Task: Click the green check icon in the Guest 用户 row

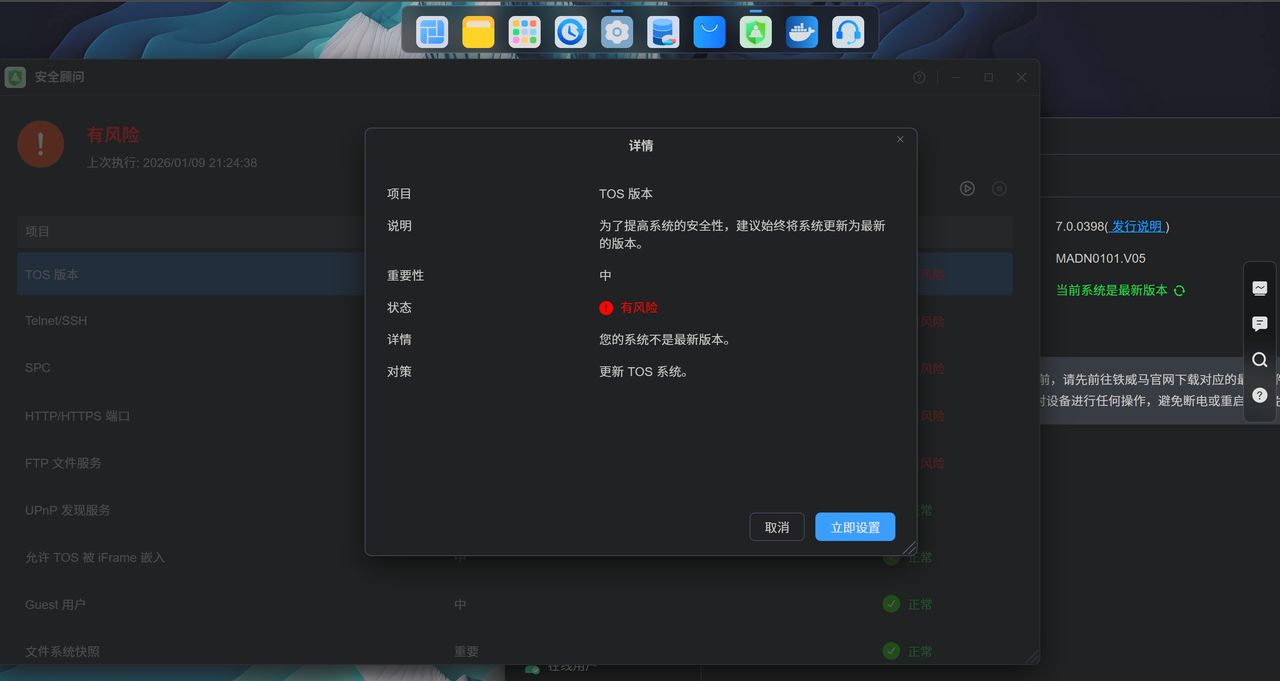Action: pos(891,604)
